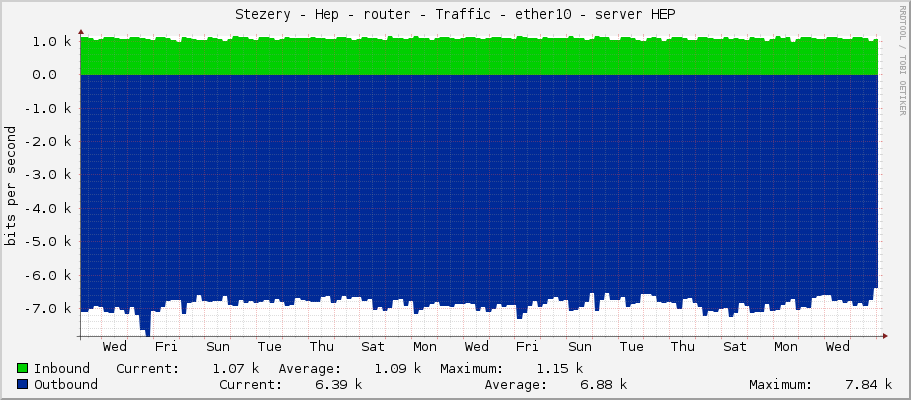Image resolution: width=911 pixels, height=400 pixels.
Task: Click the Inbound average value 1.09 k
Action: (x=397, y=369)
